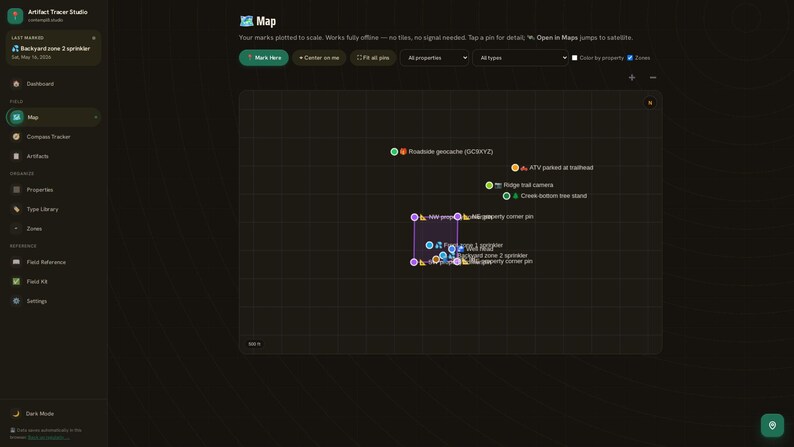Click the Ridge trail camera pin marker

point(489,185)
